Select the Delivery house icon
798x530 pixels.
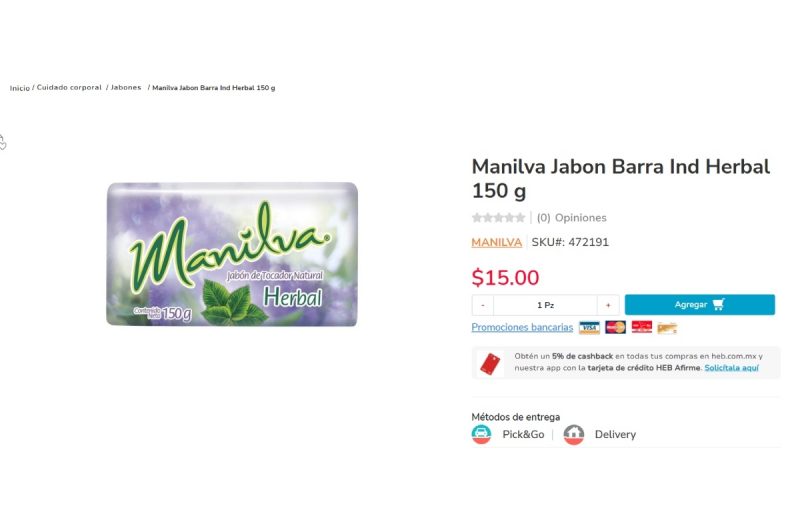(574, 435)
